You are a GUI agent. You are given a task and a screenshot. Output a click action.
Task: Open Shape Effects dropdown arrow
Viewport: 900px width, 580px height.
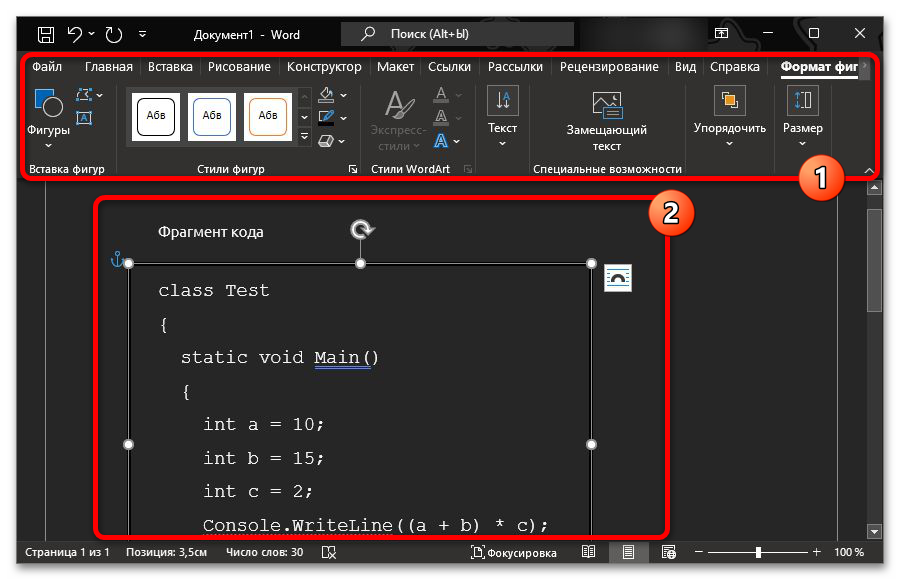[342, 141]
